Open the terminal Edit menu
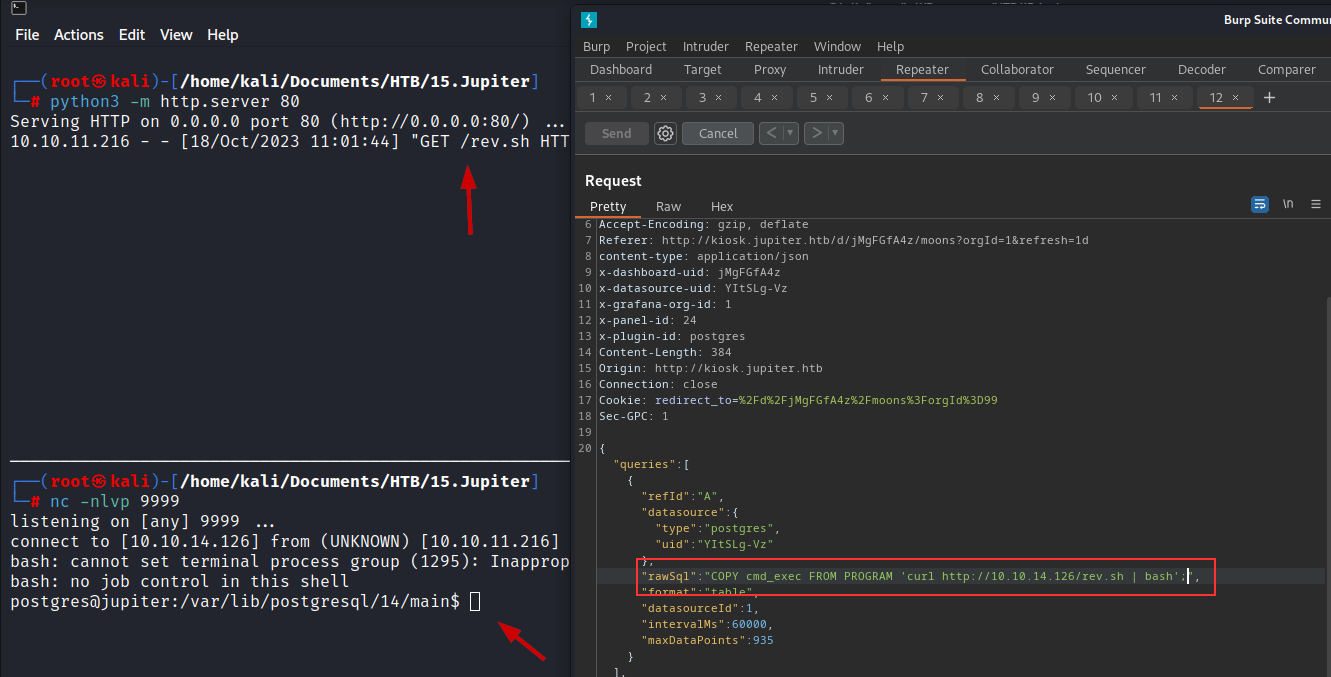This screenshot has height=677, width=1331. pyautogui.click(x=132, y=35)
